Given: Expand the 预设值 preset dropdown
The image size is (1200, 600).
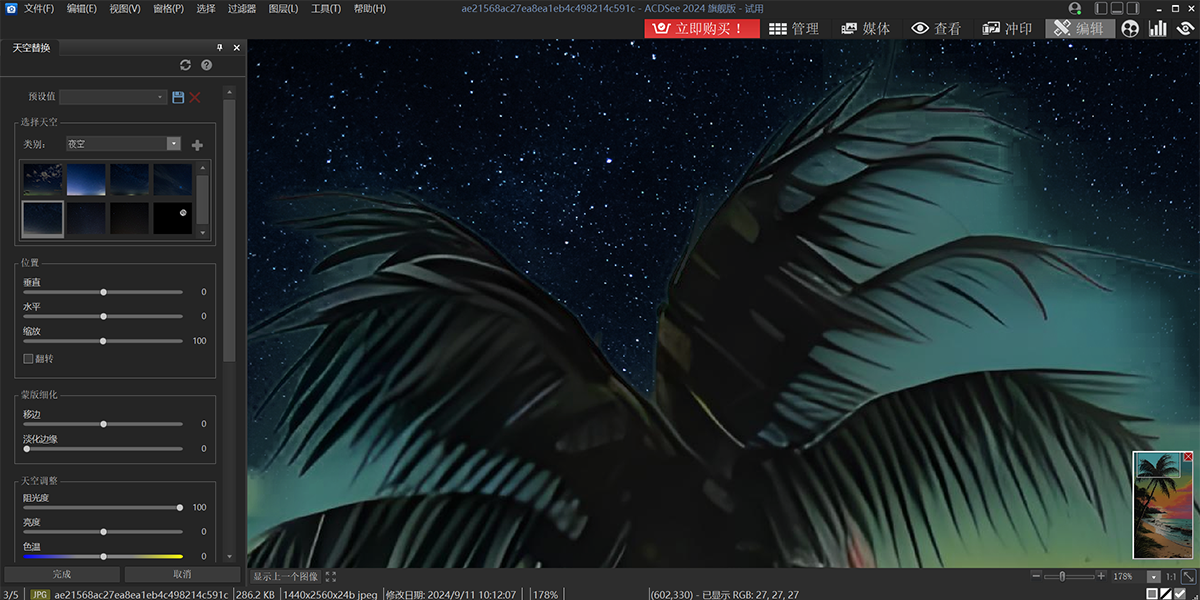Looking at the screenshot, I should point(160,97).
